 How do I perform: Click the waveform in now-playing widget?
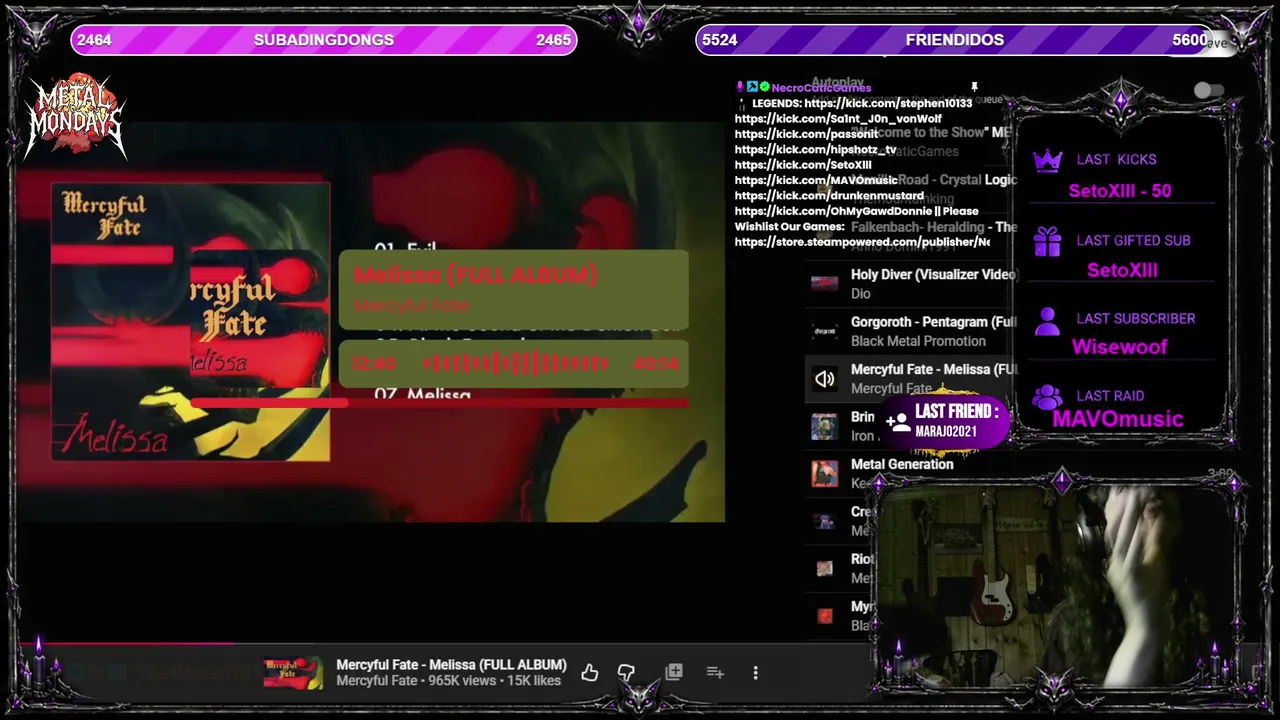point(516,364)
